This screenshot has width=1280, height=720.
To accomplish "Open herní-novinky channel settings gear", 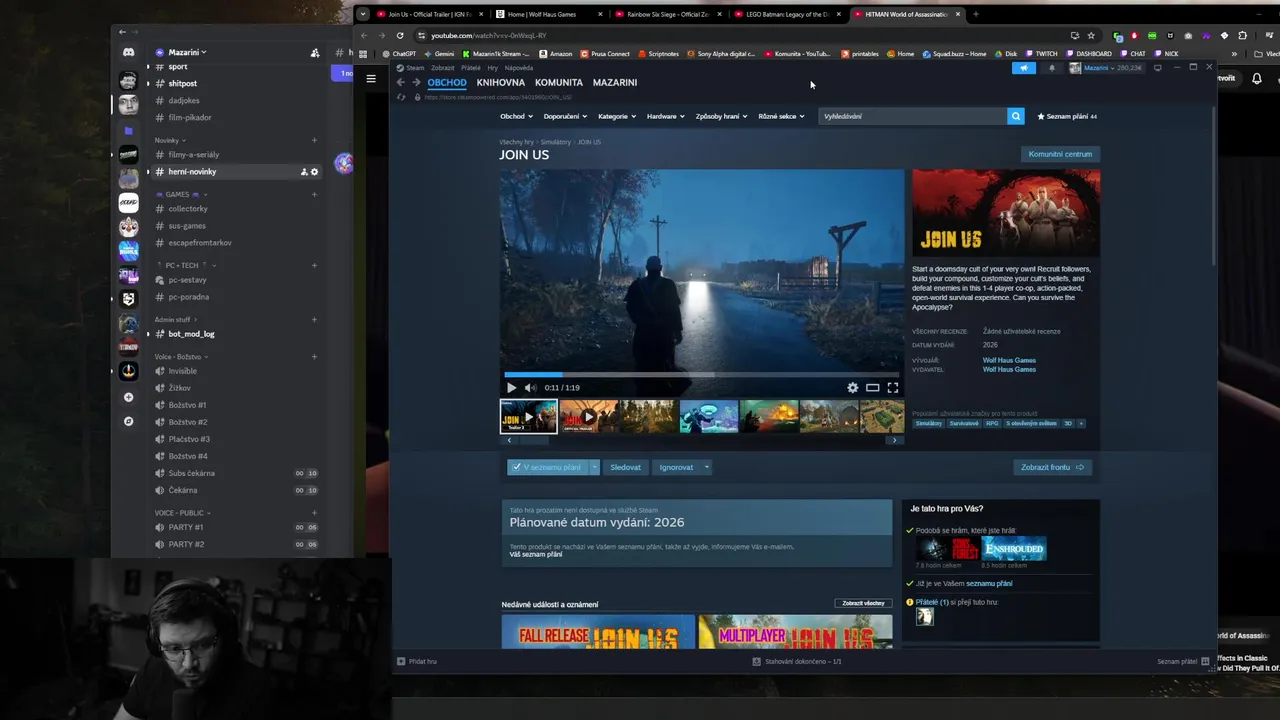I will click(x=314, y=172).
